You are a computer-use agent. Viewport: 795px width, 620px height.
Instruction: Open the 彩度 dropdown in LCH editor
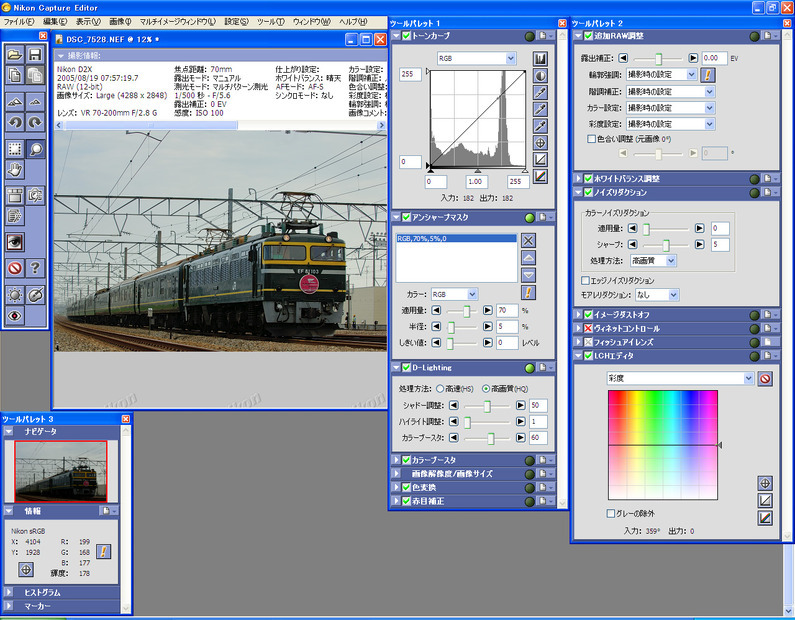pyautogui.click(x=680, y=378)
